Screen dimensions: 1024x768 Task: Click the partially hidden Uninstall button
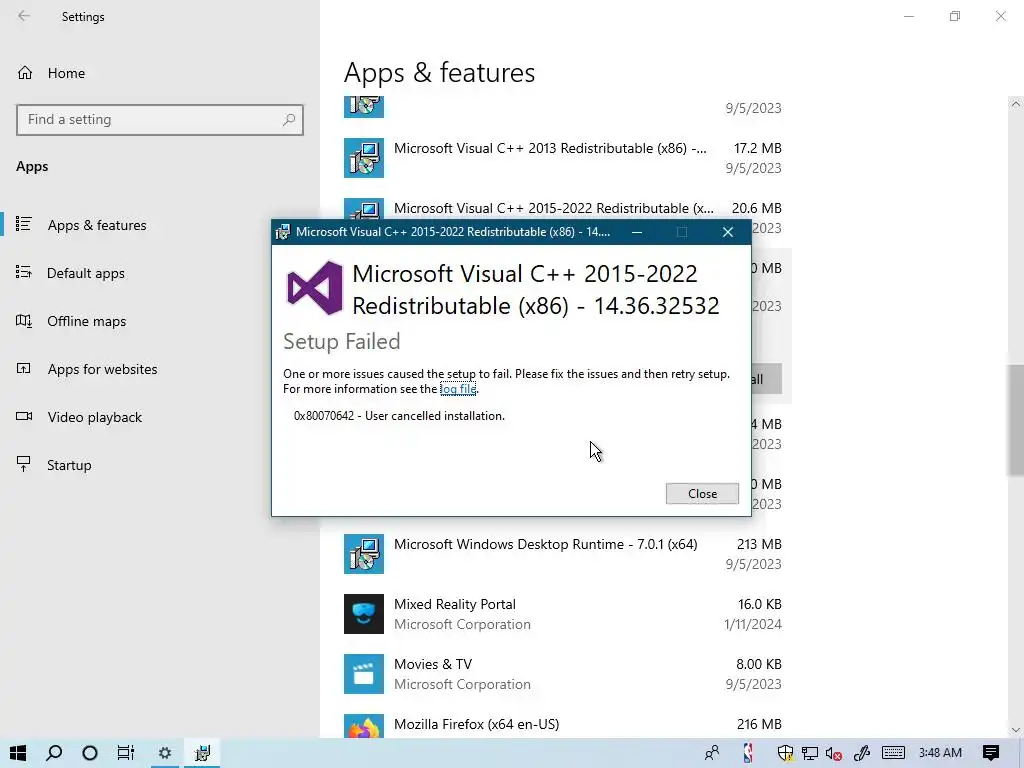[x=767, y=379]
